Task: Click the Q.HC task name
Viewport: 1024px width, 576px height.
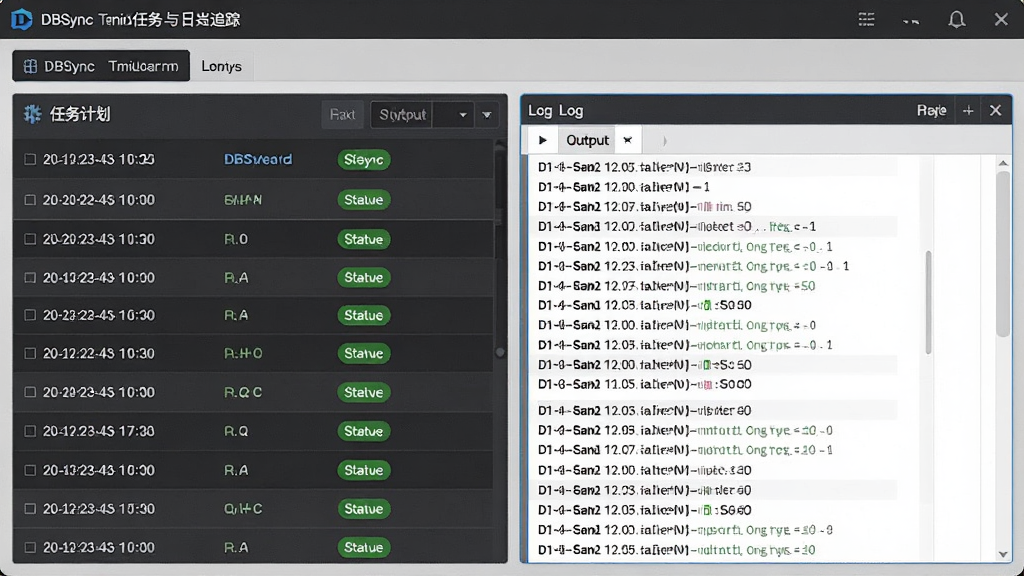Action: [x=243, y=508]
